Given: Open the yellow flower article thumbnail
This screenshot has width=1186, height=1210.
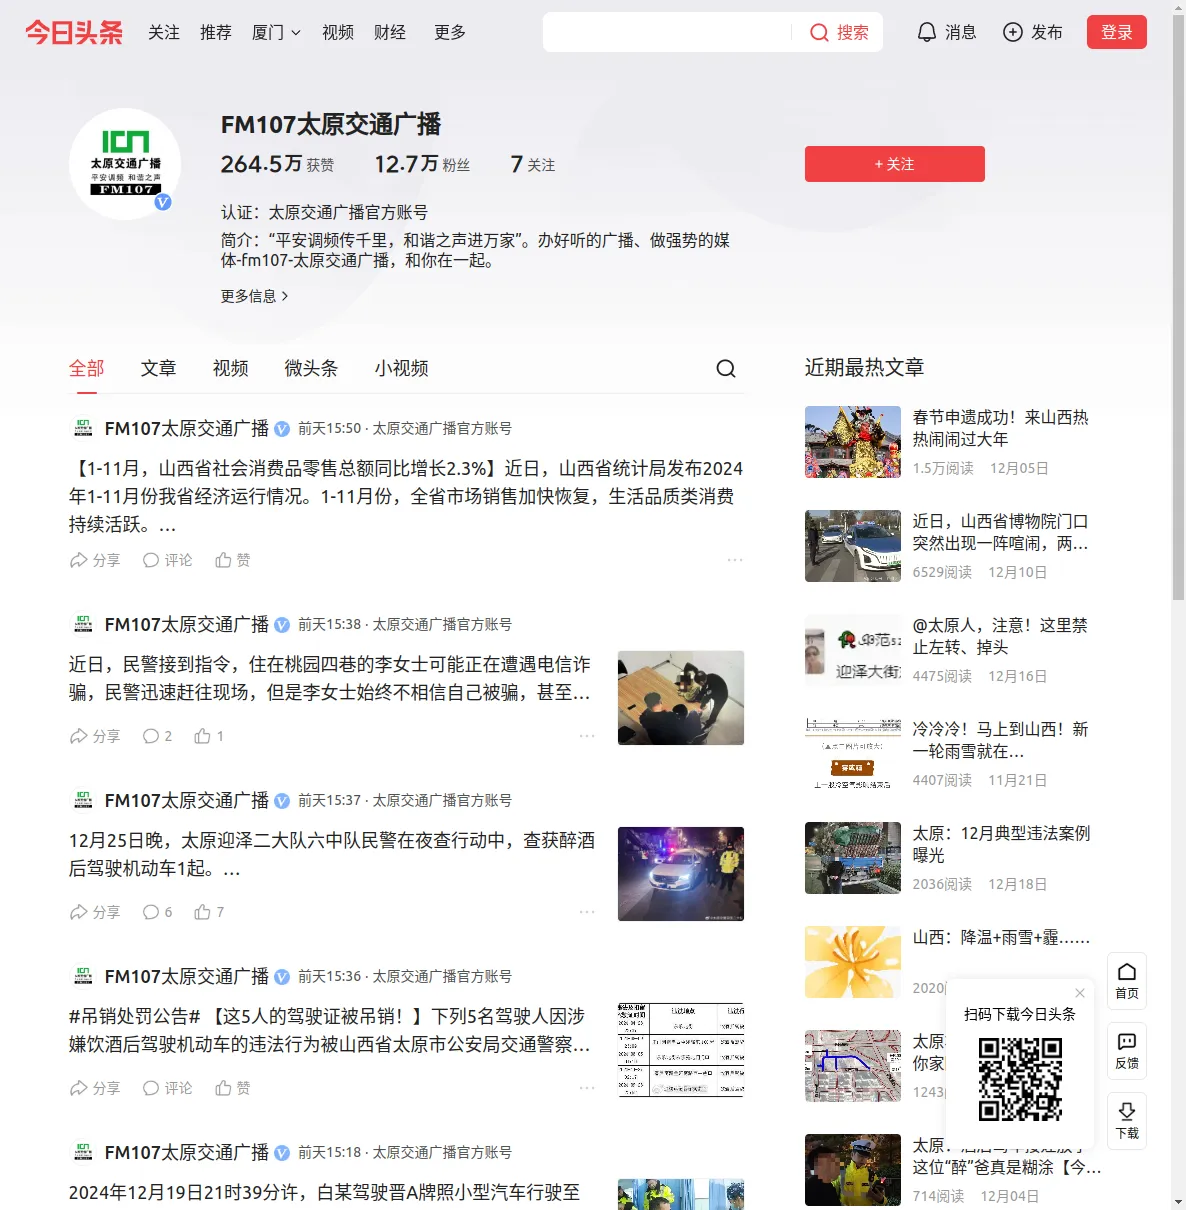Looking at the screenshot, I should (x=853, y=962).
